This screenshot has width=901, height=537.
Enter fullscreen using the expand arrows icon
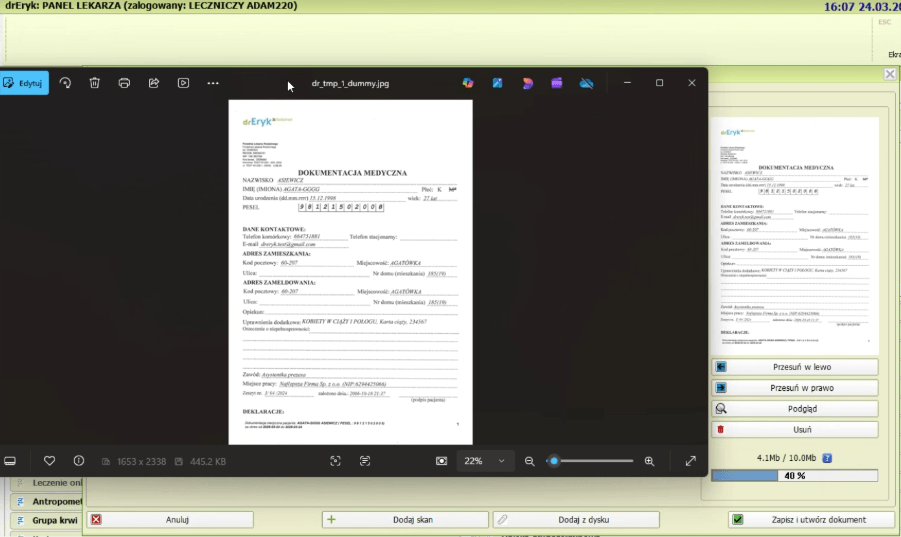(x=690, y=461)
